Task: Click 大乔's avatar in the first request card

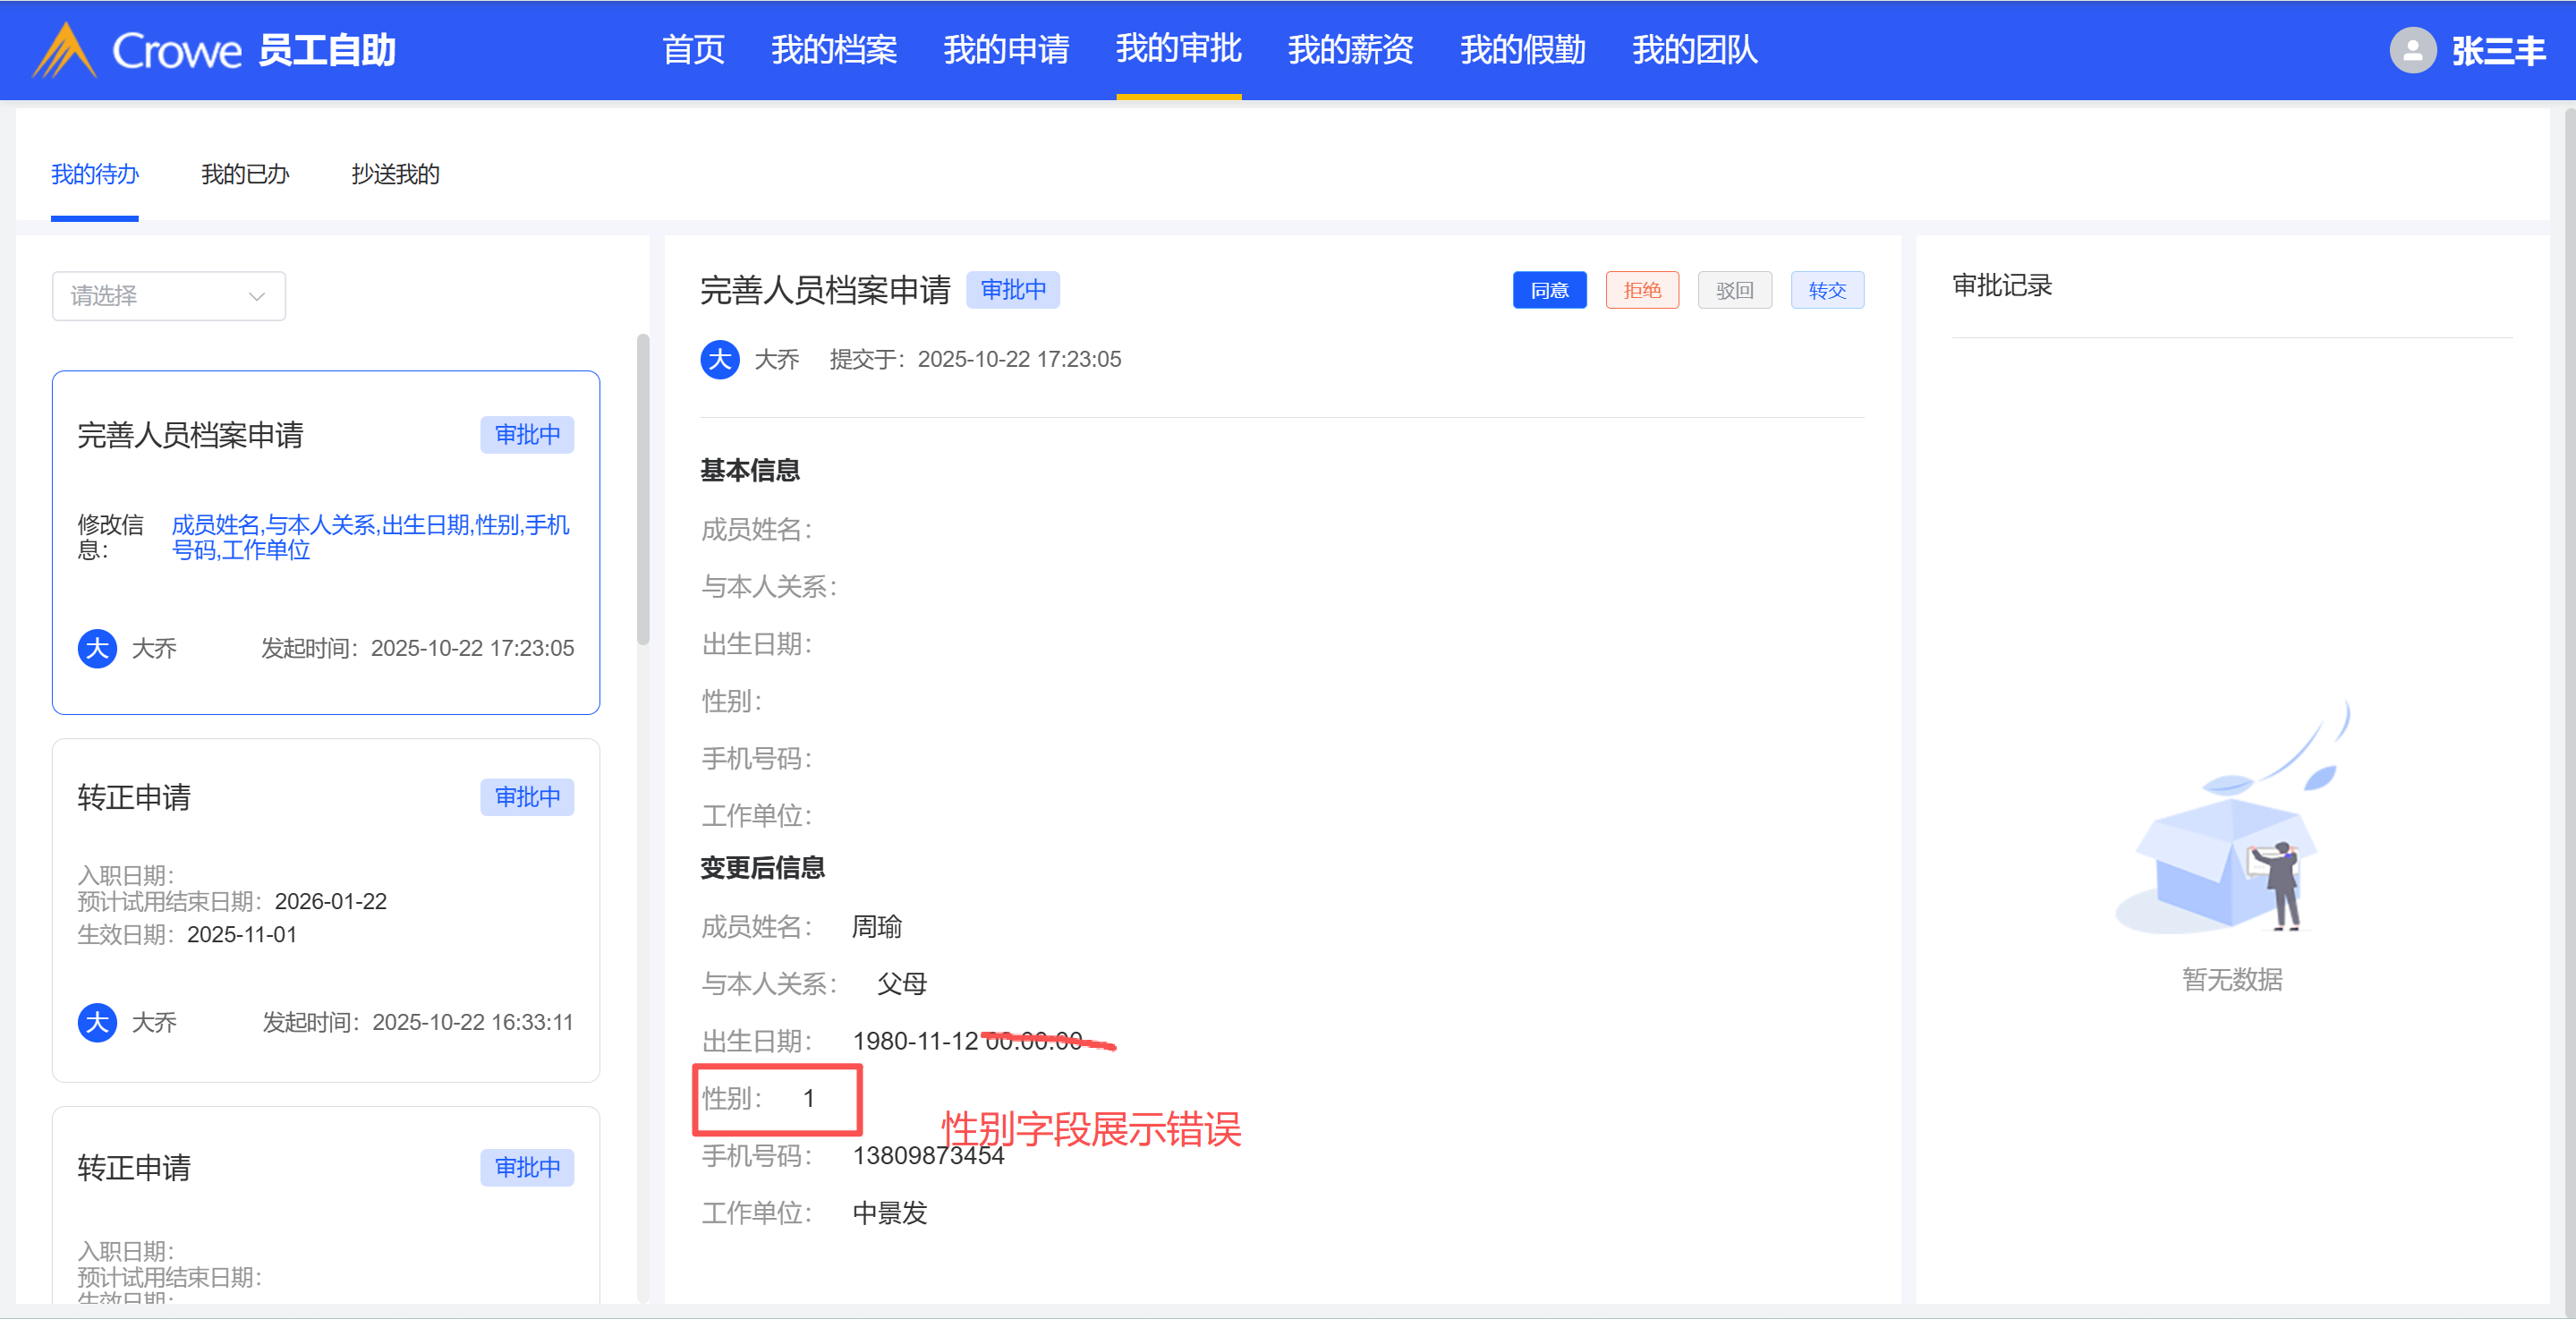Action: click(97, 648)
